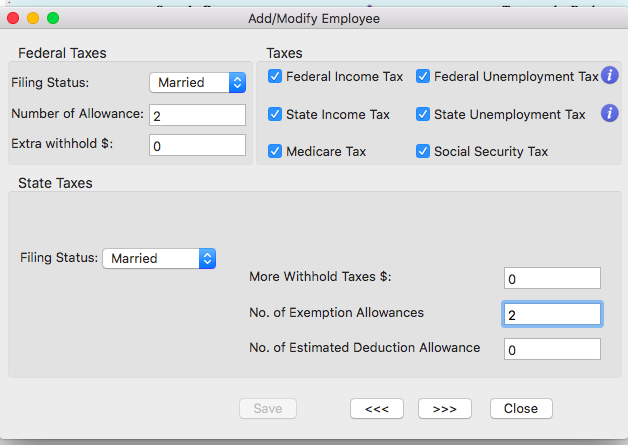Uncheck State Unemployment Tax checkbox
Image resolution: width=628 pixels, height=445 pixels.
[x=423, y=114]
